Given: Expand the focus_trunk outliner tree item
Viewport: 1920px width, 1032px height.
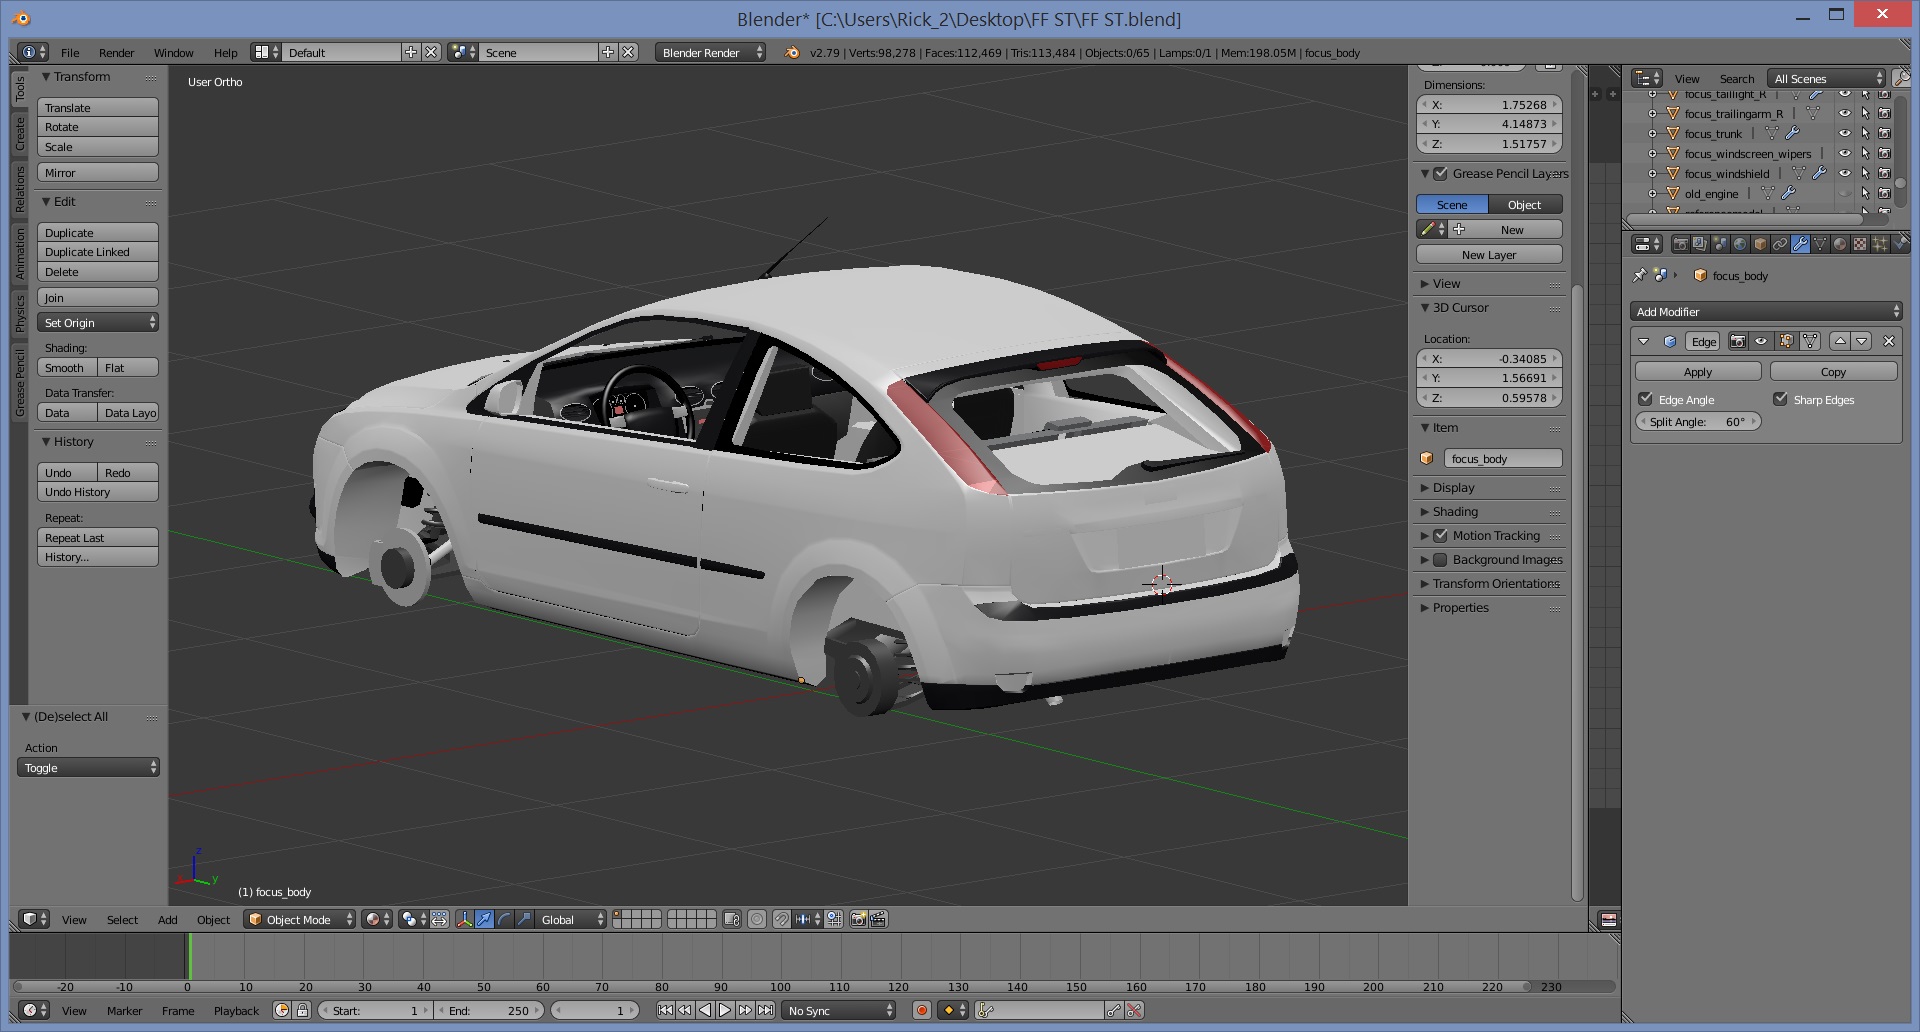Looking at the screenshot, I should (x=1652, y=133).
